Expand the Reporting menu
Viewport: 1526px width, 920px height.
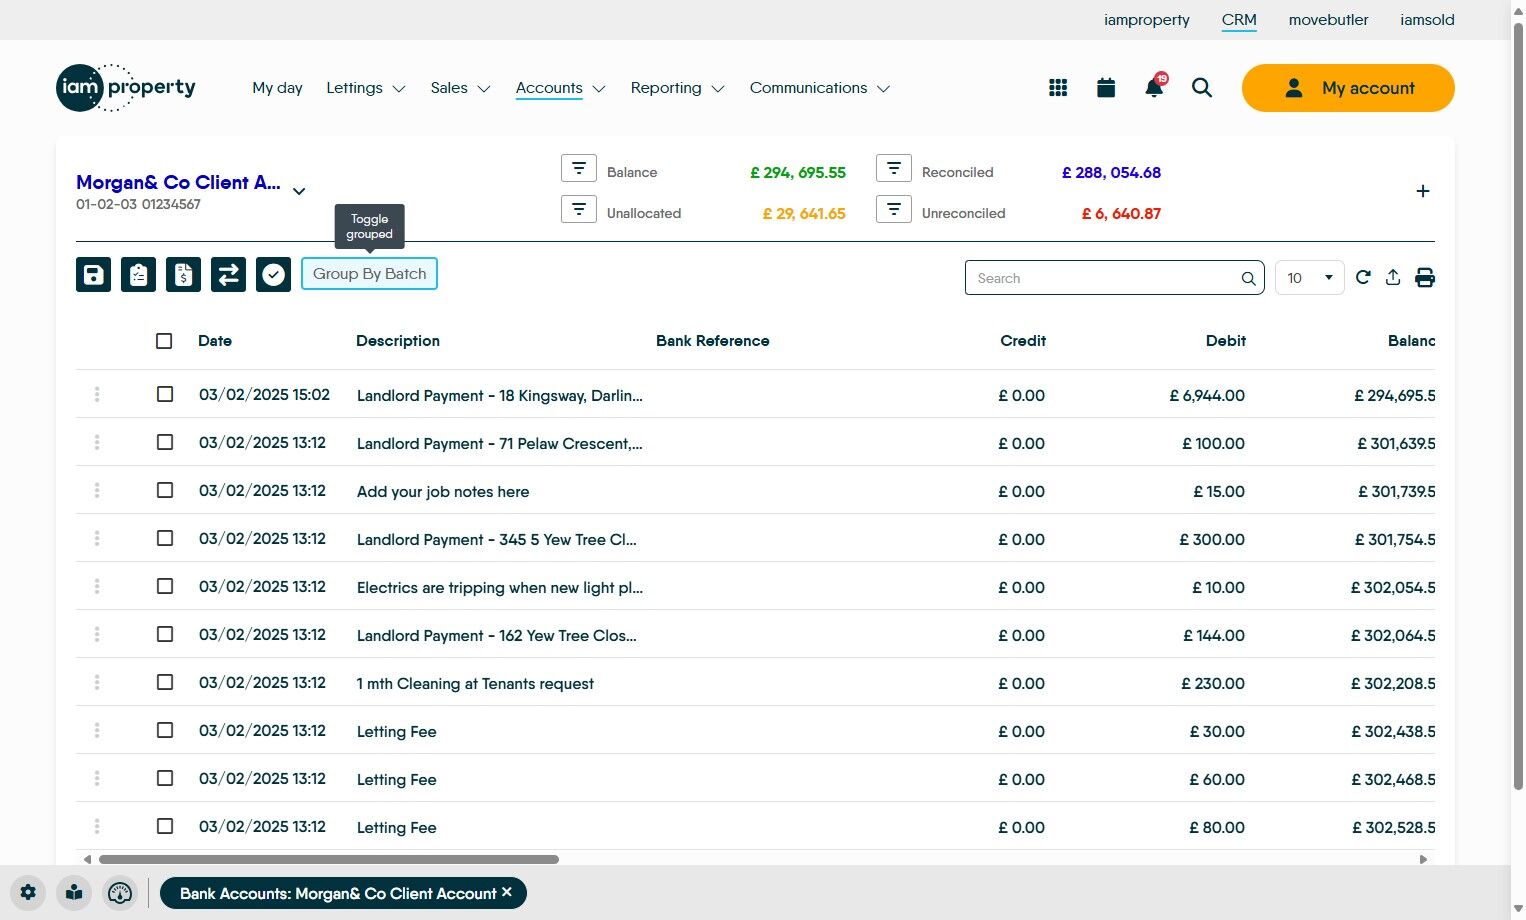coord(677,88)
